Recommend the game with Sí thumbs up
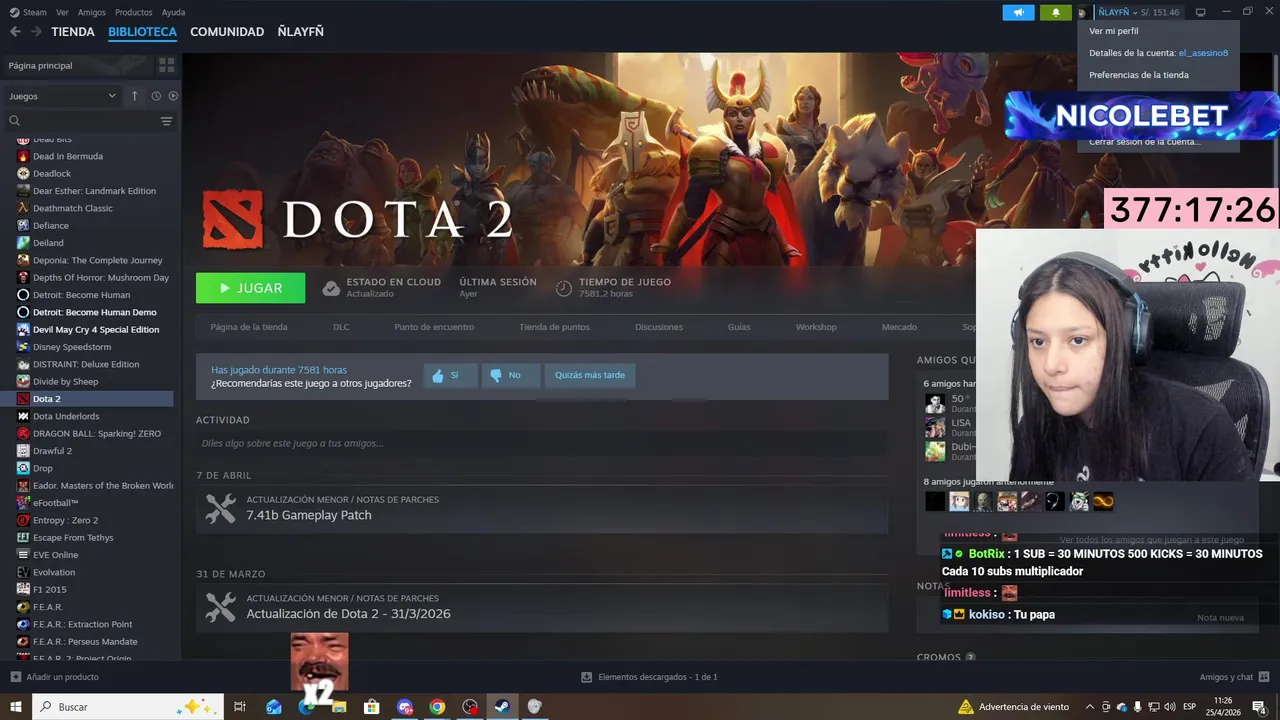 point(449,375)
